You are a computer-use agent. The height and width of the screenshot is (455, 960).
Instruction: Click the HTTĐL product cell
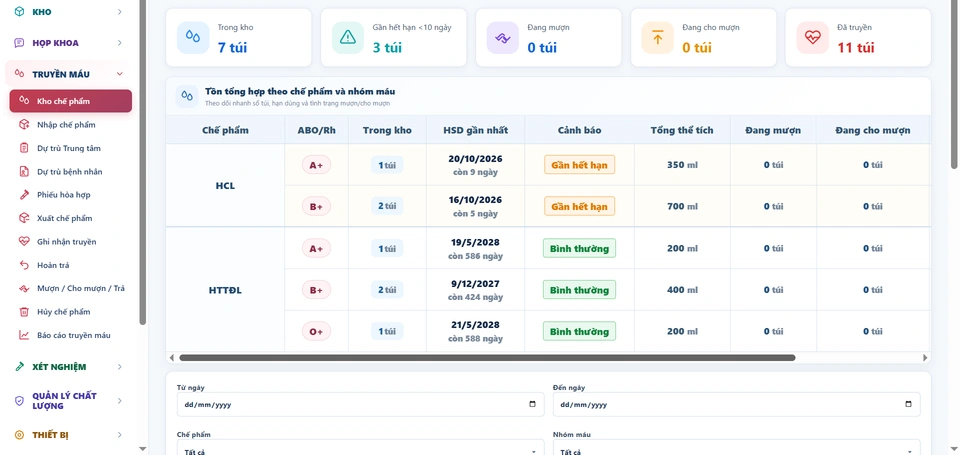tap(225, 290)
